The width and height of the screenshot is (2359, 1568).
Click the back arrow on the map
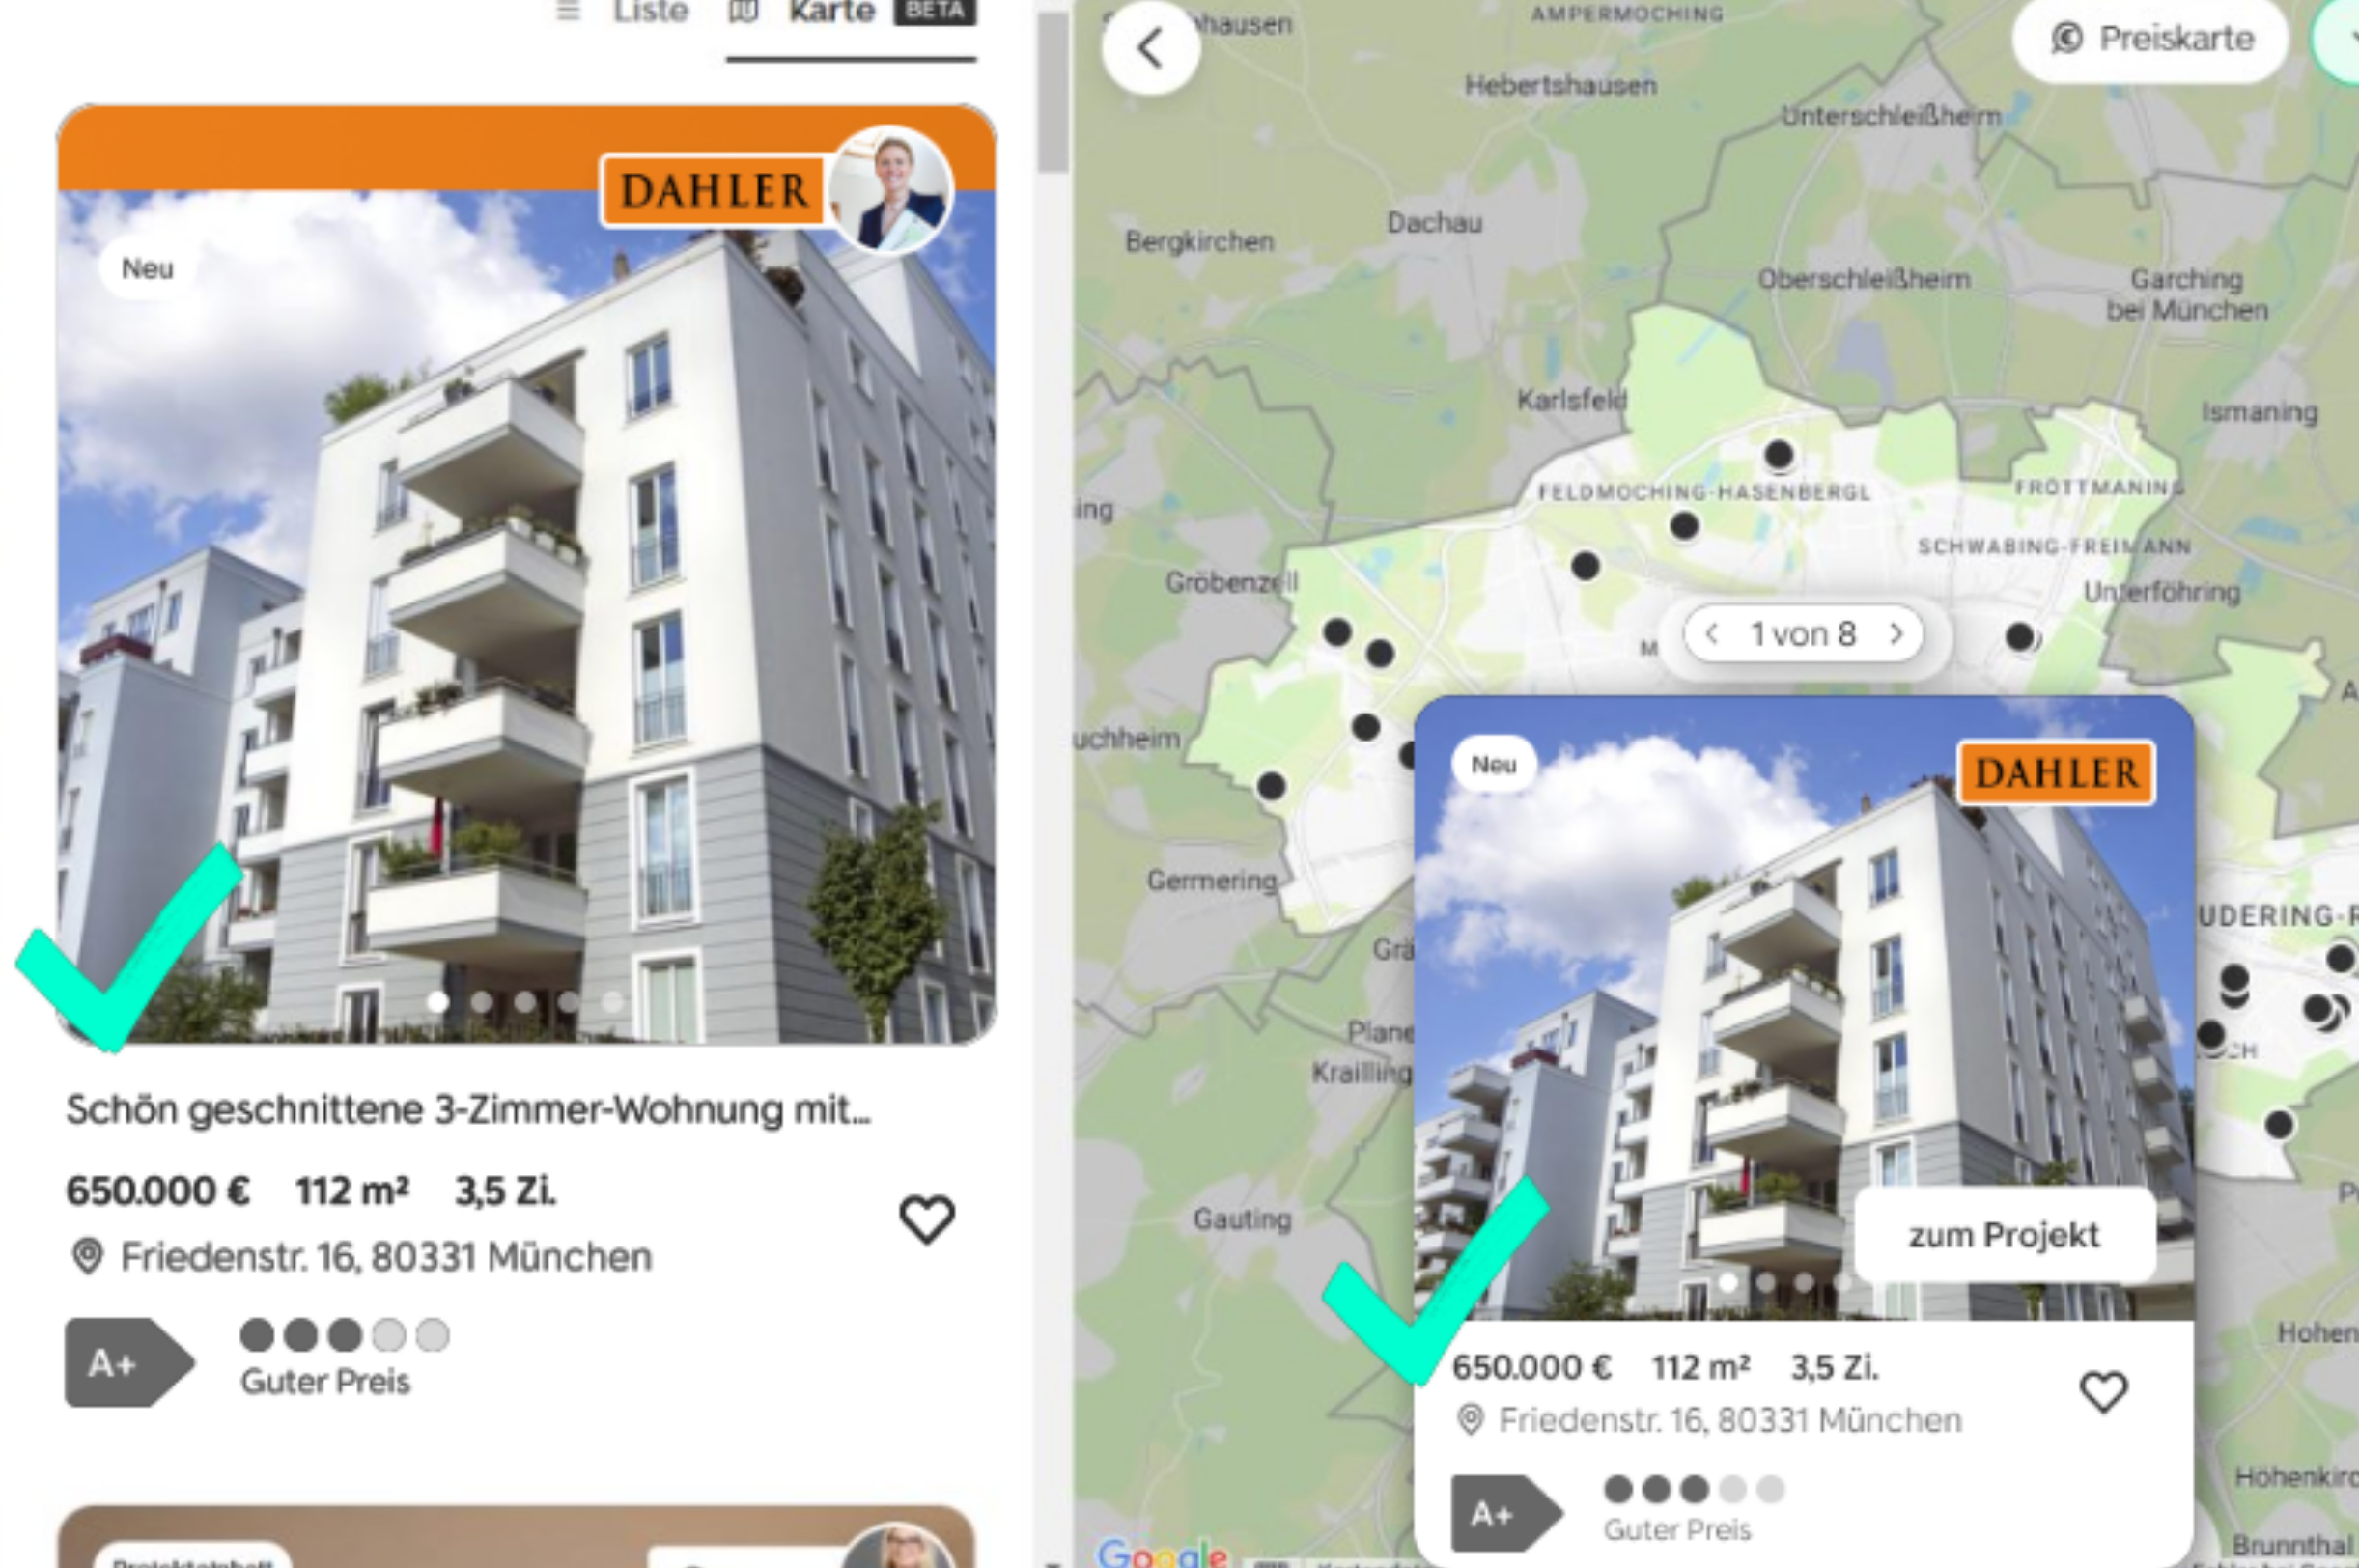[1150, 48]
